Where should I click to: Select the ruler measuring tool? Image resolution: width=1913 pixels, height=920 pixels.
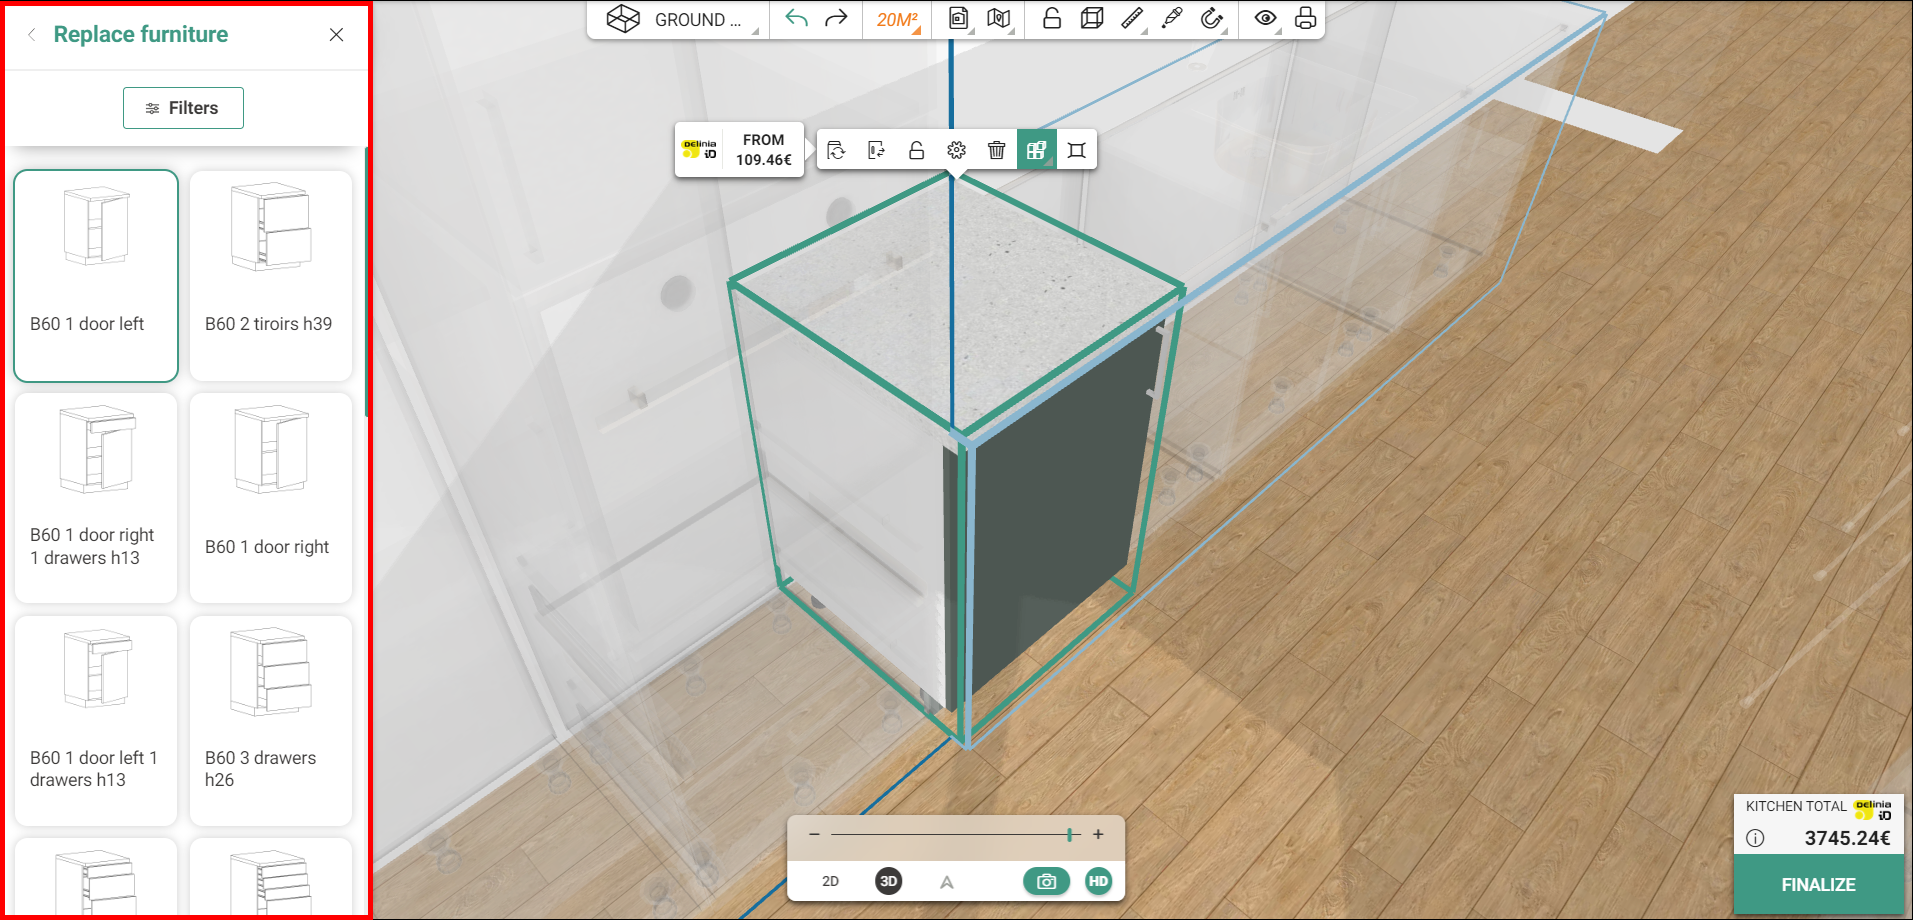click(1132, 18)
